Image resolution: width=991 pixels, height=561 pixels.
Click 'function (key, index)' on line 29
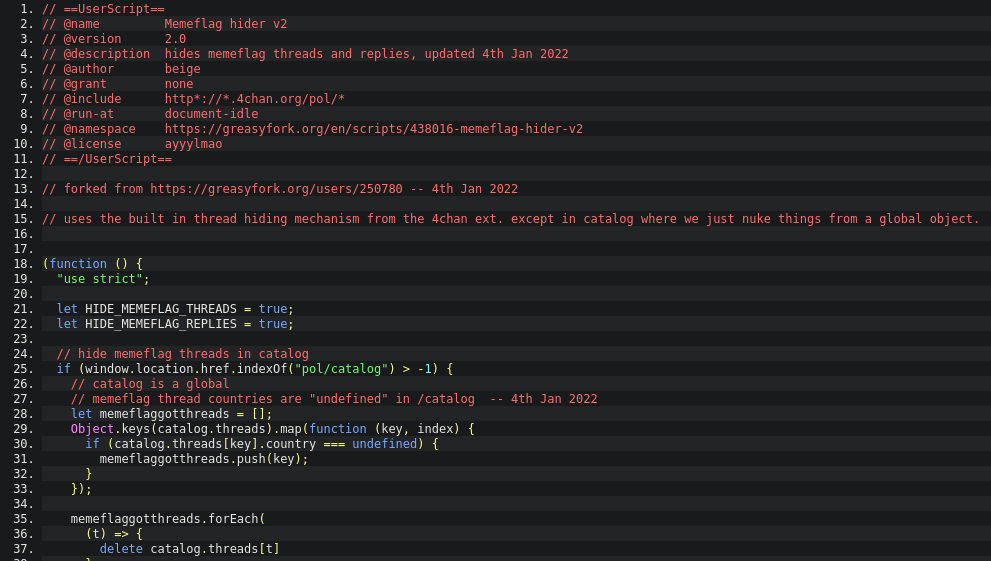385,429
